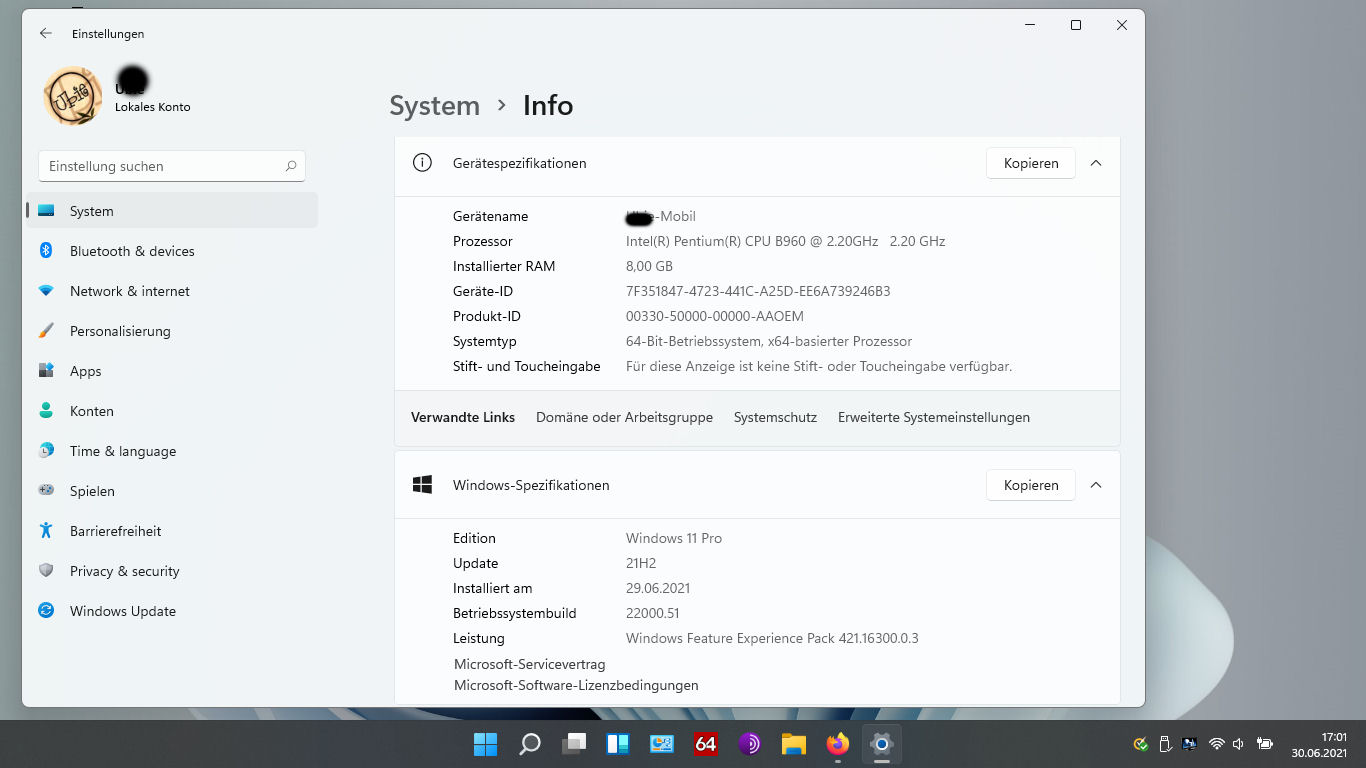Screen dimensions: 1366x768
Task: Open the Konten settings category
Action: coord(172,411)
